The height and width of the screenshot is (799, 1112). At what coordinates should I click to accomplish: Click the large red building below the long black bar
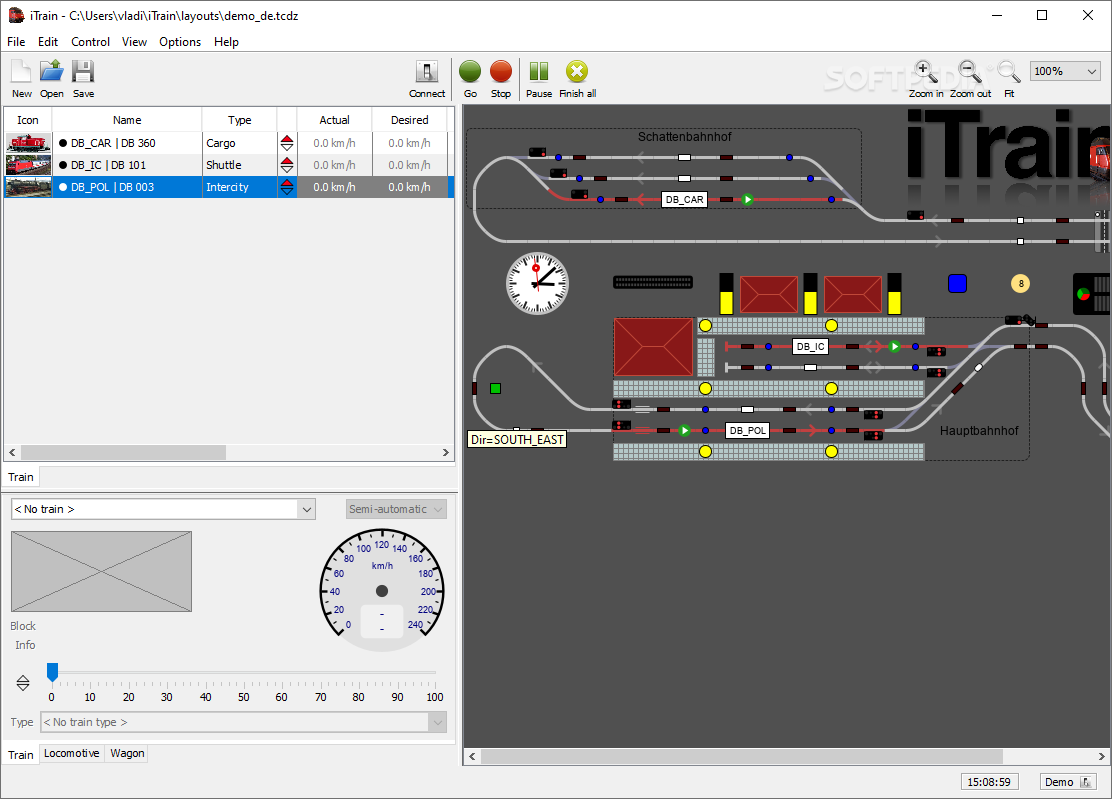(653, 347)
